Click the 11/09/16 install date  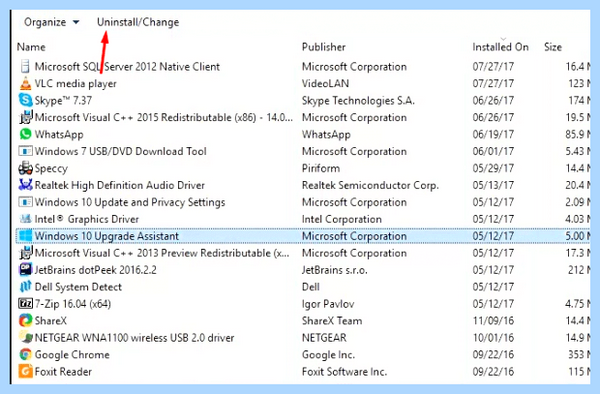493,321
